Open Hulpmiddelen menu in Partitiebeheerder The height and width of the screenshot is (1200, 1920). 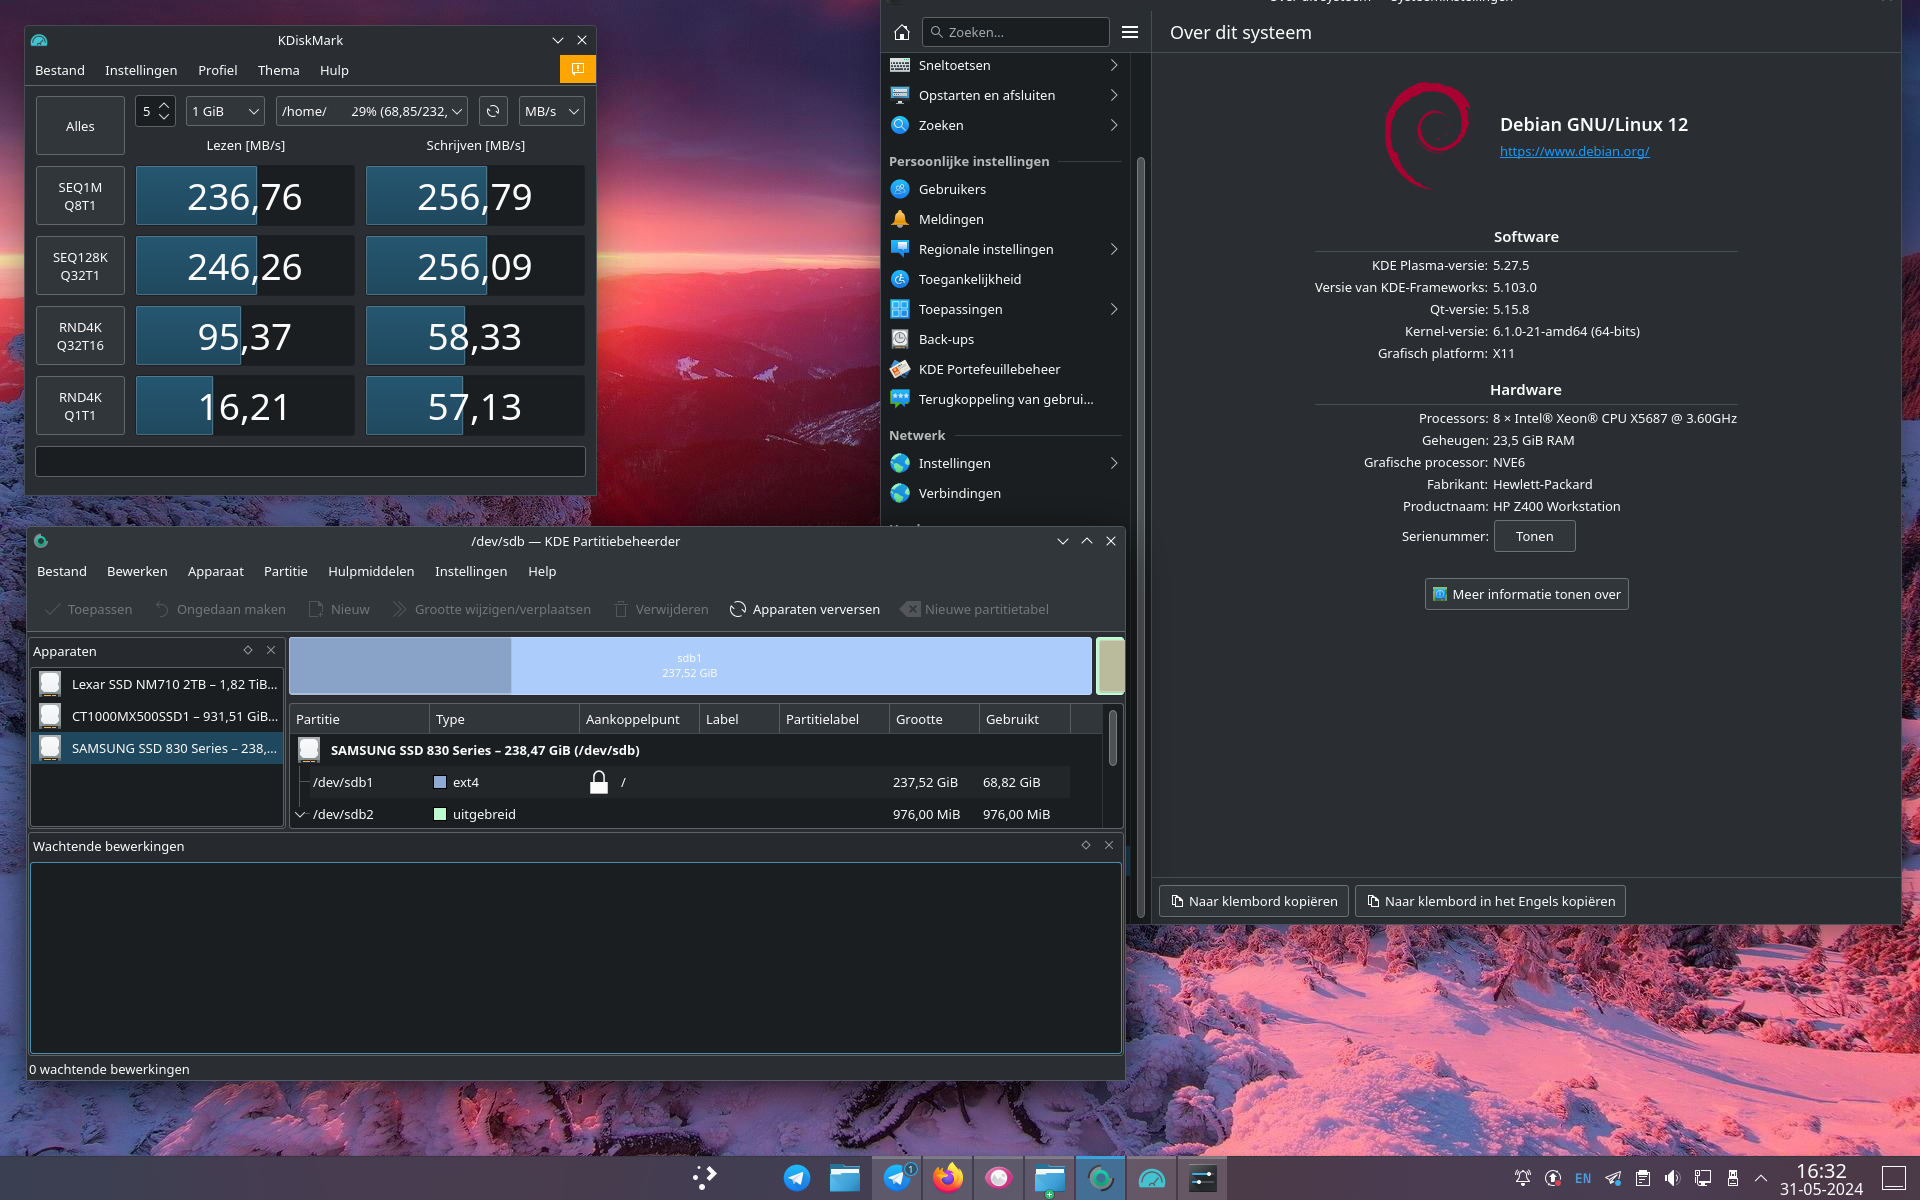[371, 571]
